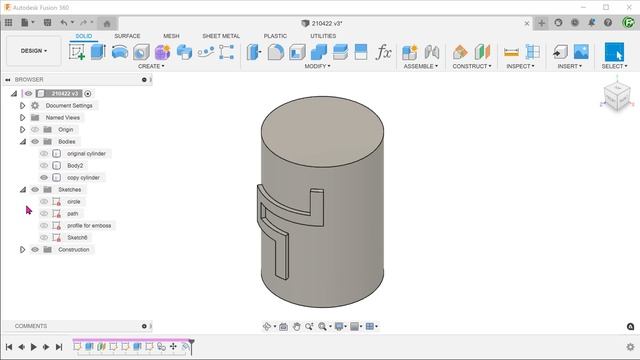The height and width of the screenshot is (360, 640).
Task: Switch to the SOLID tab
Action: click(84, 36)
